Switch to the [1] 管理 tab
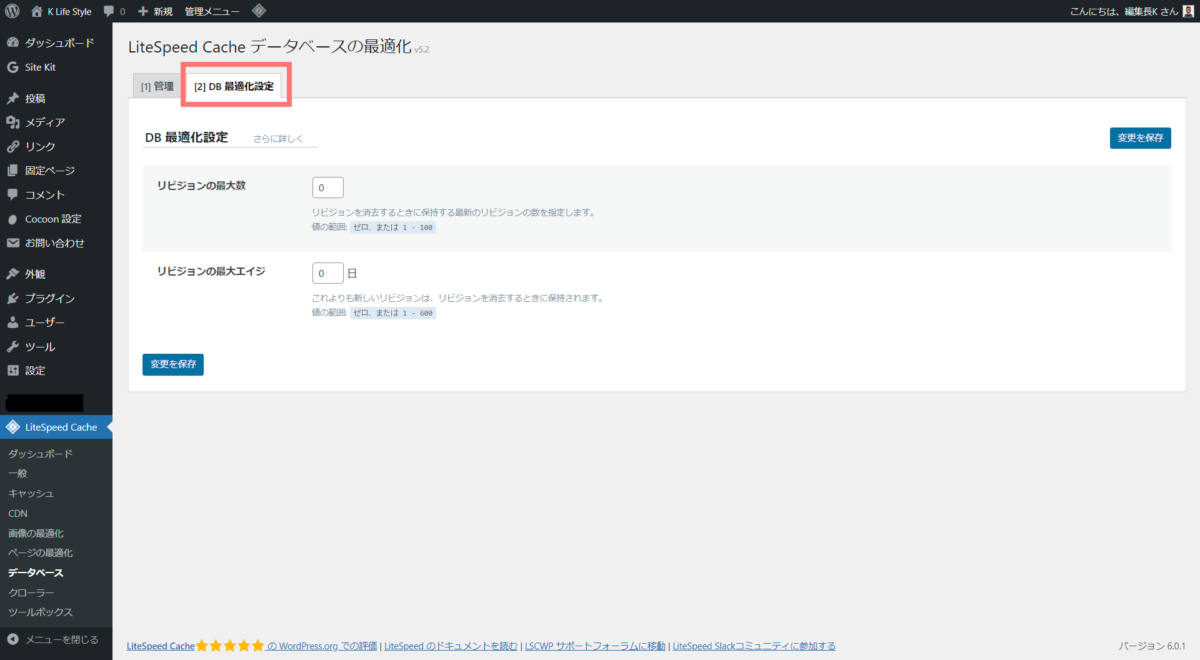Viewport: 1200px width, 660px height. tap(156, 86)
